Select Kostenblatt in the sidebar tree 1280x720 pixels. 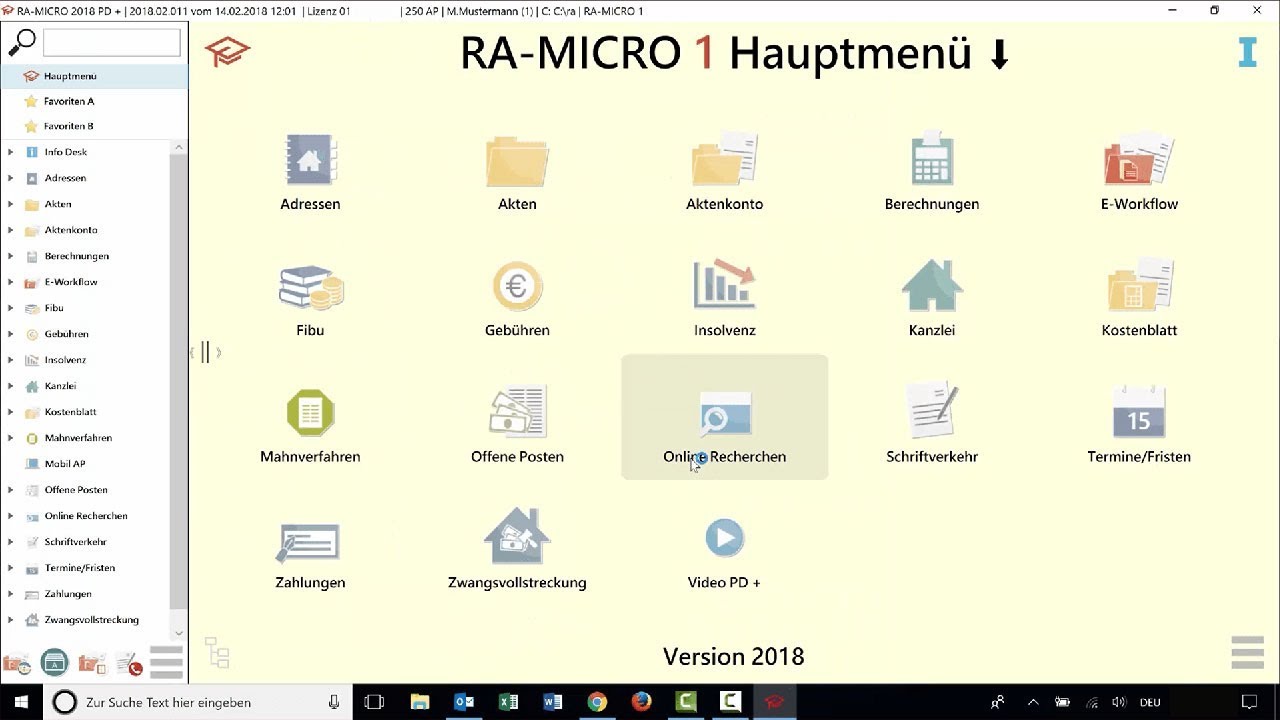point(70,412)
